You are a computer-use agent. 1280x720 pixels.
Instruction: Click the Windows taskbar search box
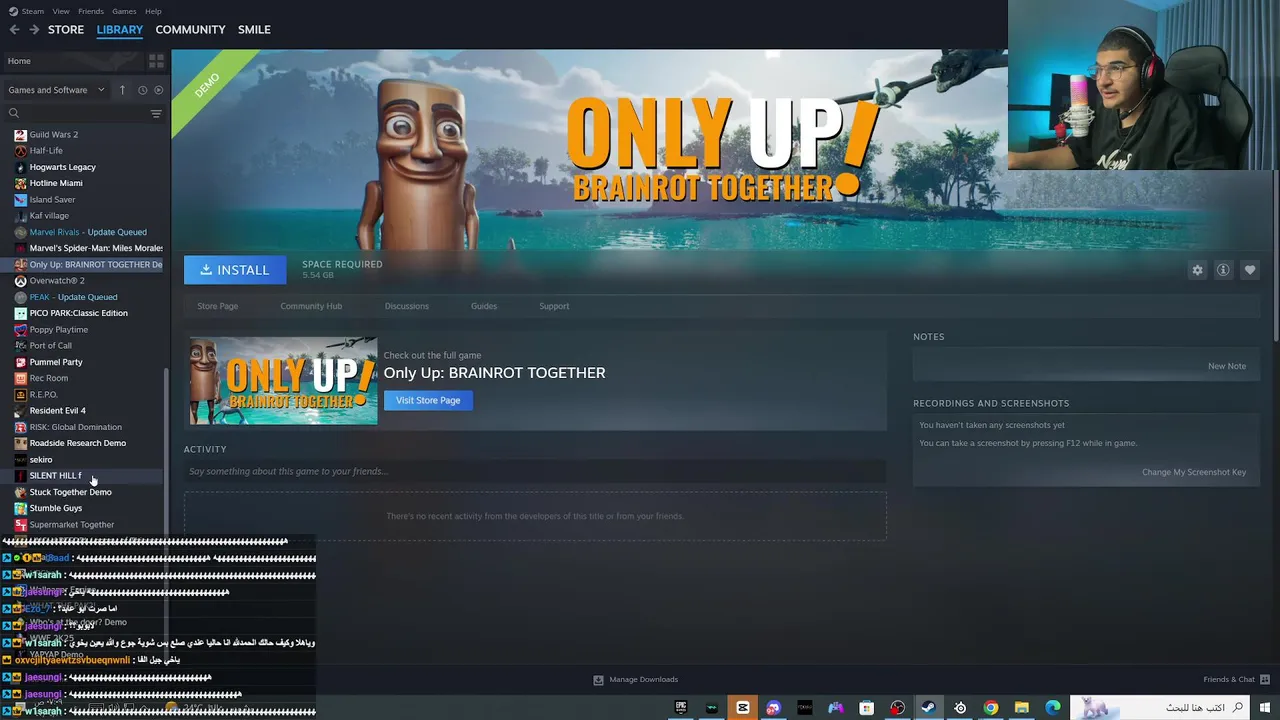click(1158, 708)
